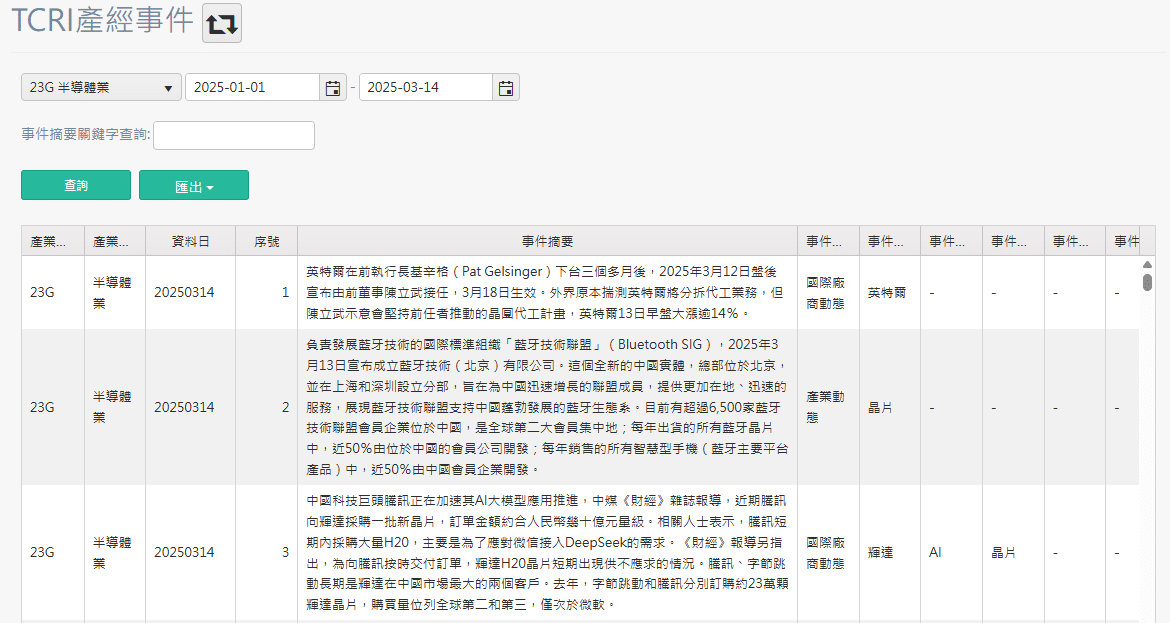Select the Intel event summary in row 1
1170x623 pixels.
point(547,292)
